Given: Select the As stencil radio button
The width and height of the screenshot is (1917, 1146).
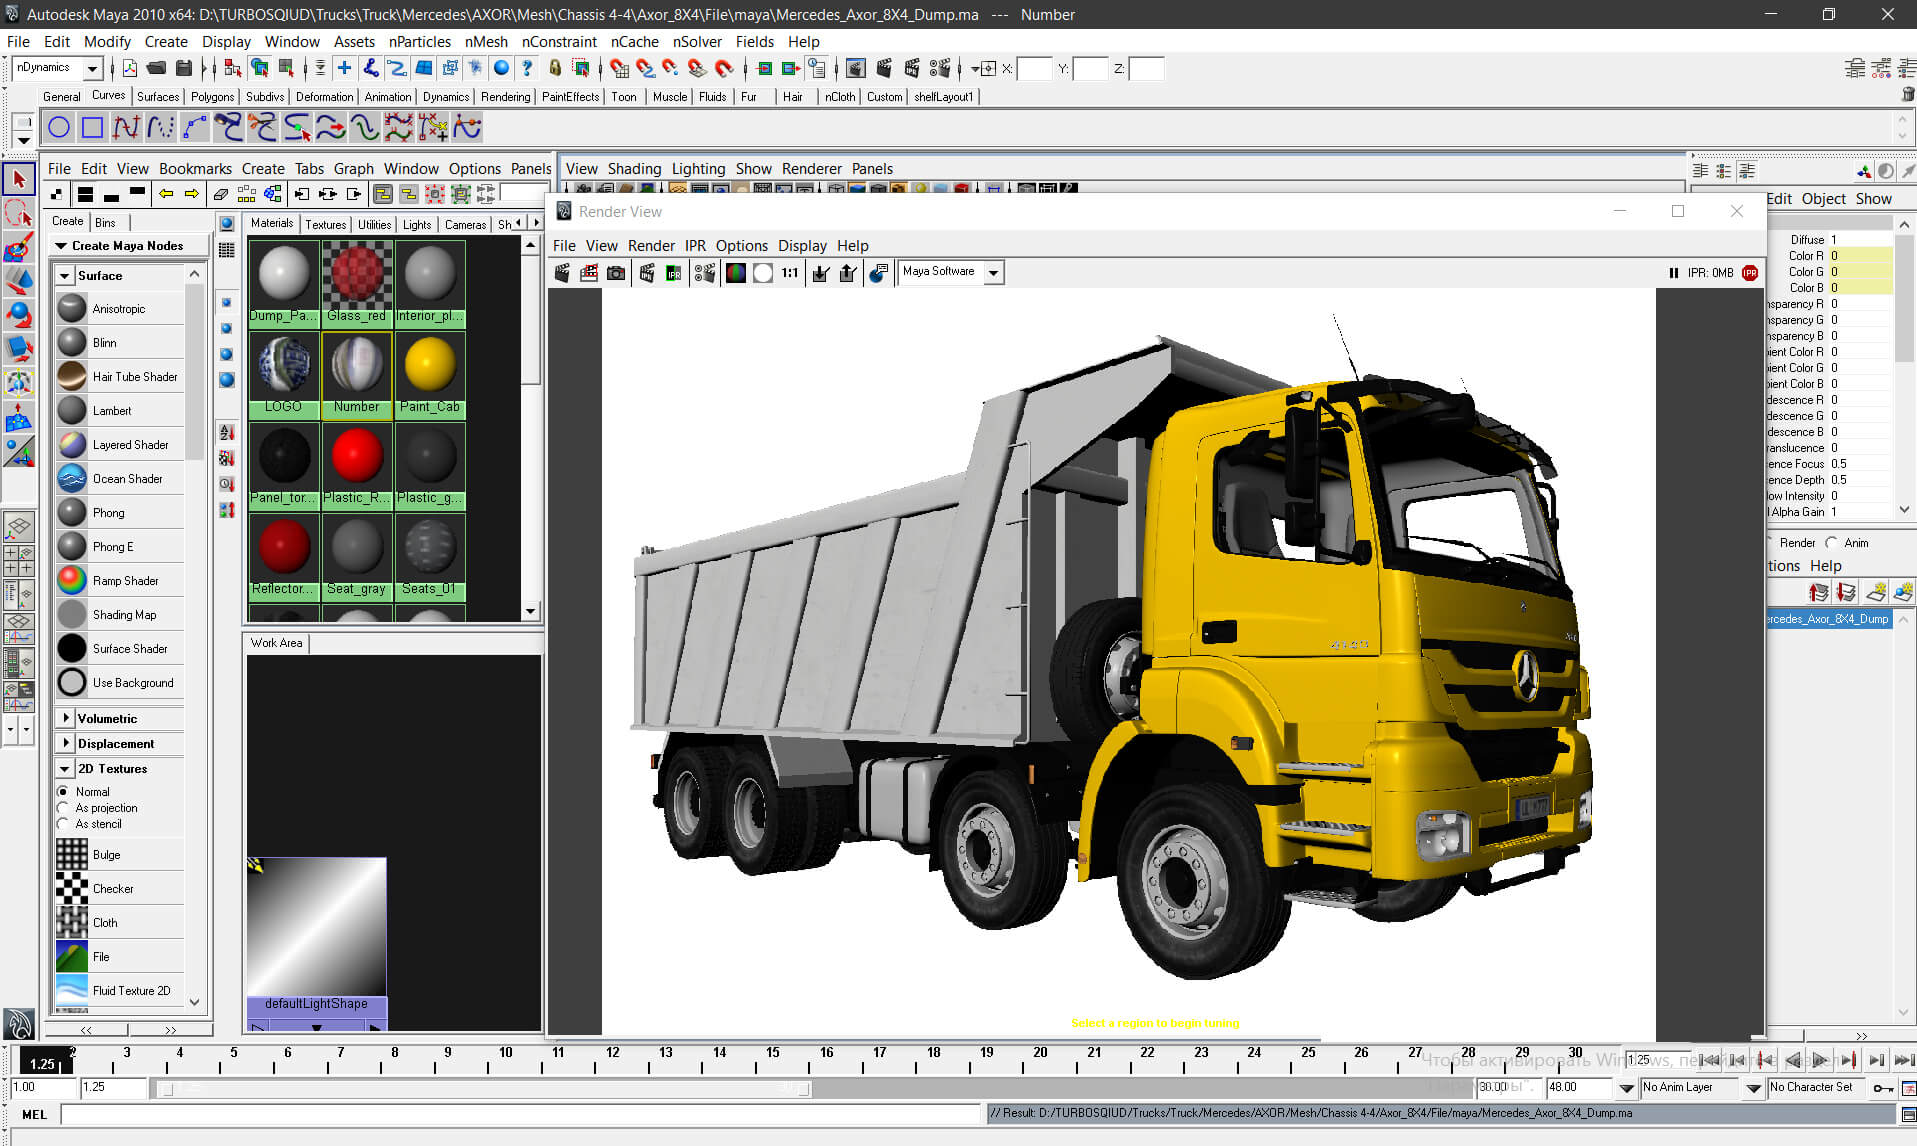Looking at the screenshot, I should [x=63, y=823].
